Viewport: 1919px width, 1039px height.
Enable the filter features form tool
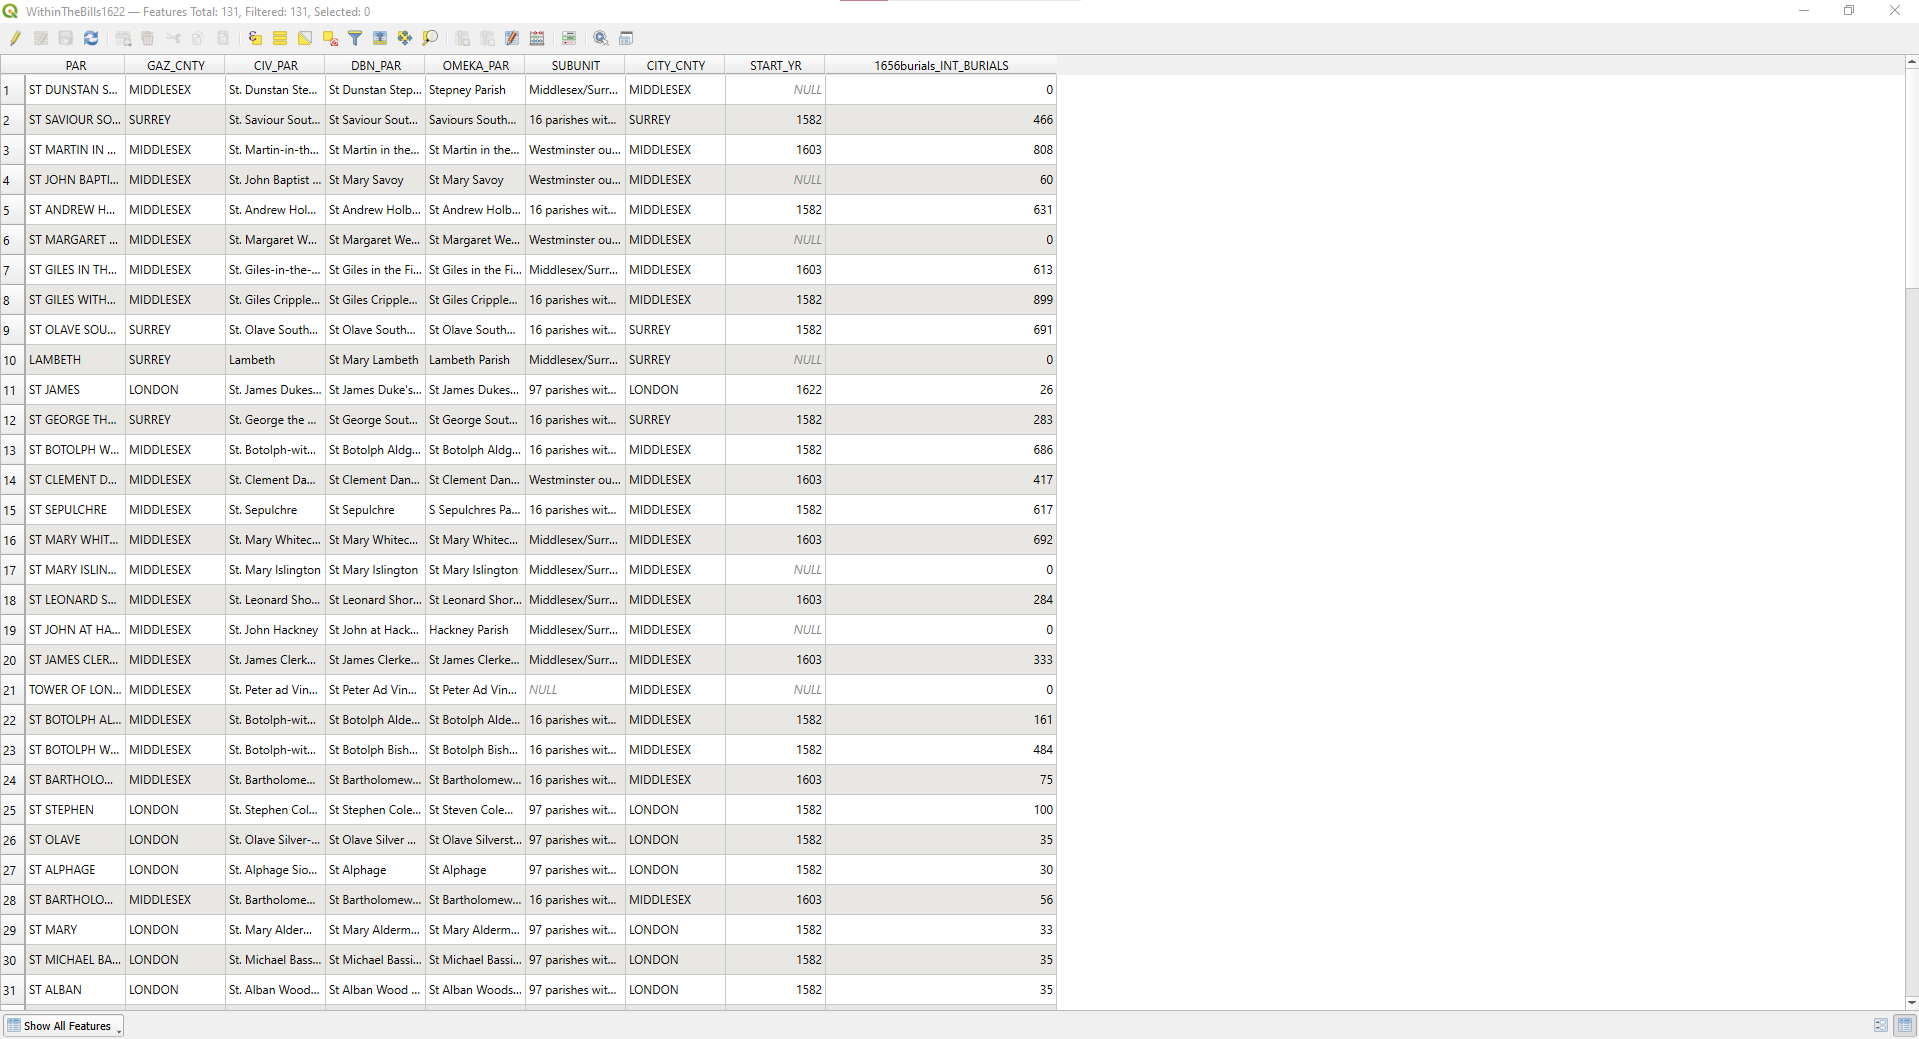point(356,38)
